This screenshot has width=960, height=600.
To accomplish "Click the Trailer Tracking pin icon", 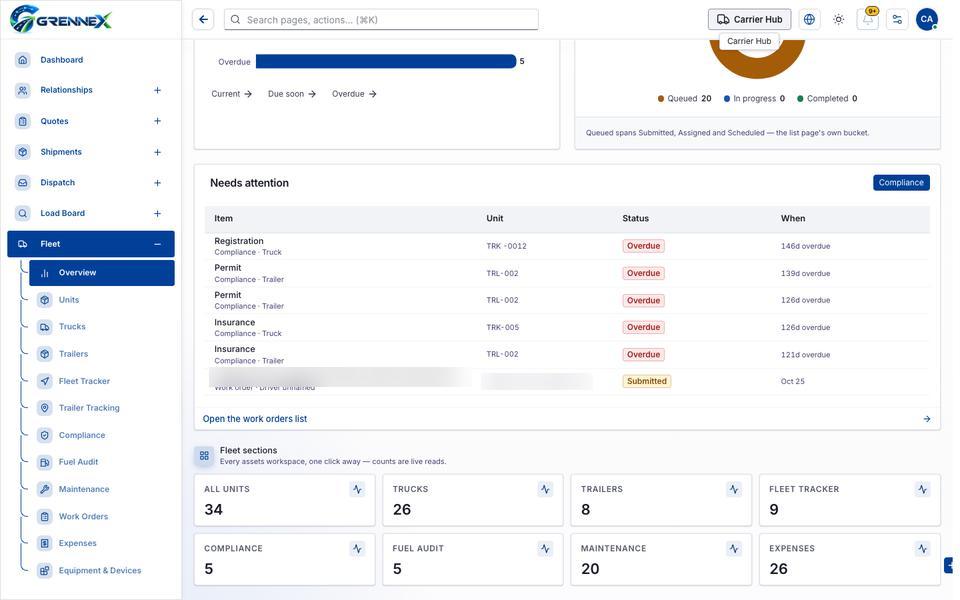I will [x=45, y=408].
